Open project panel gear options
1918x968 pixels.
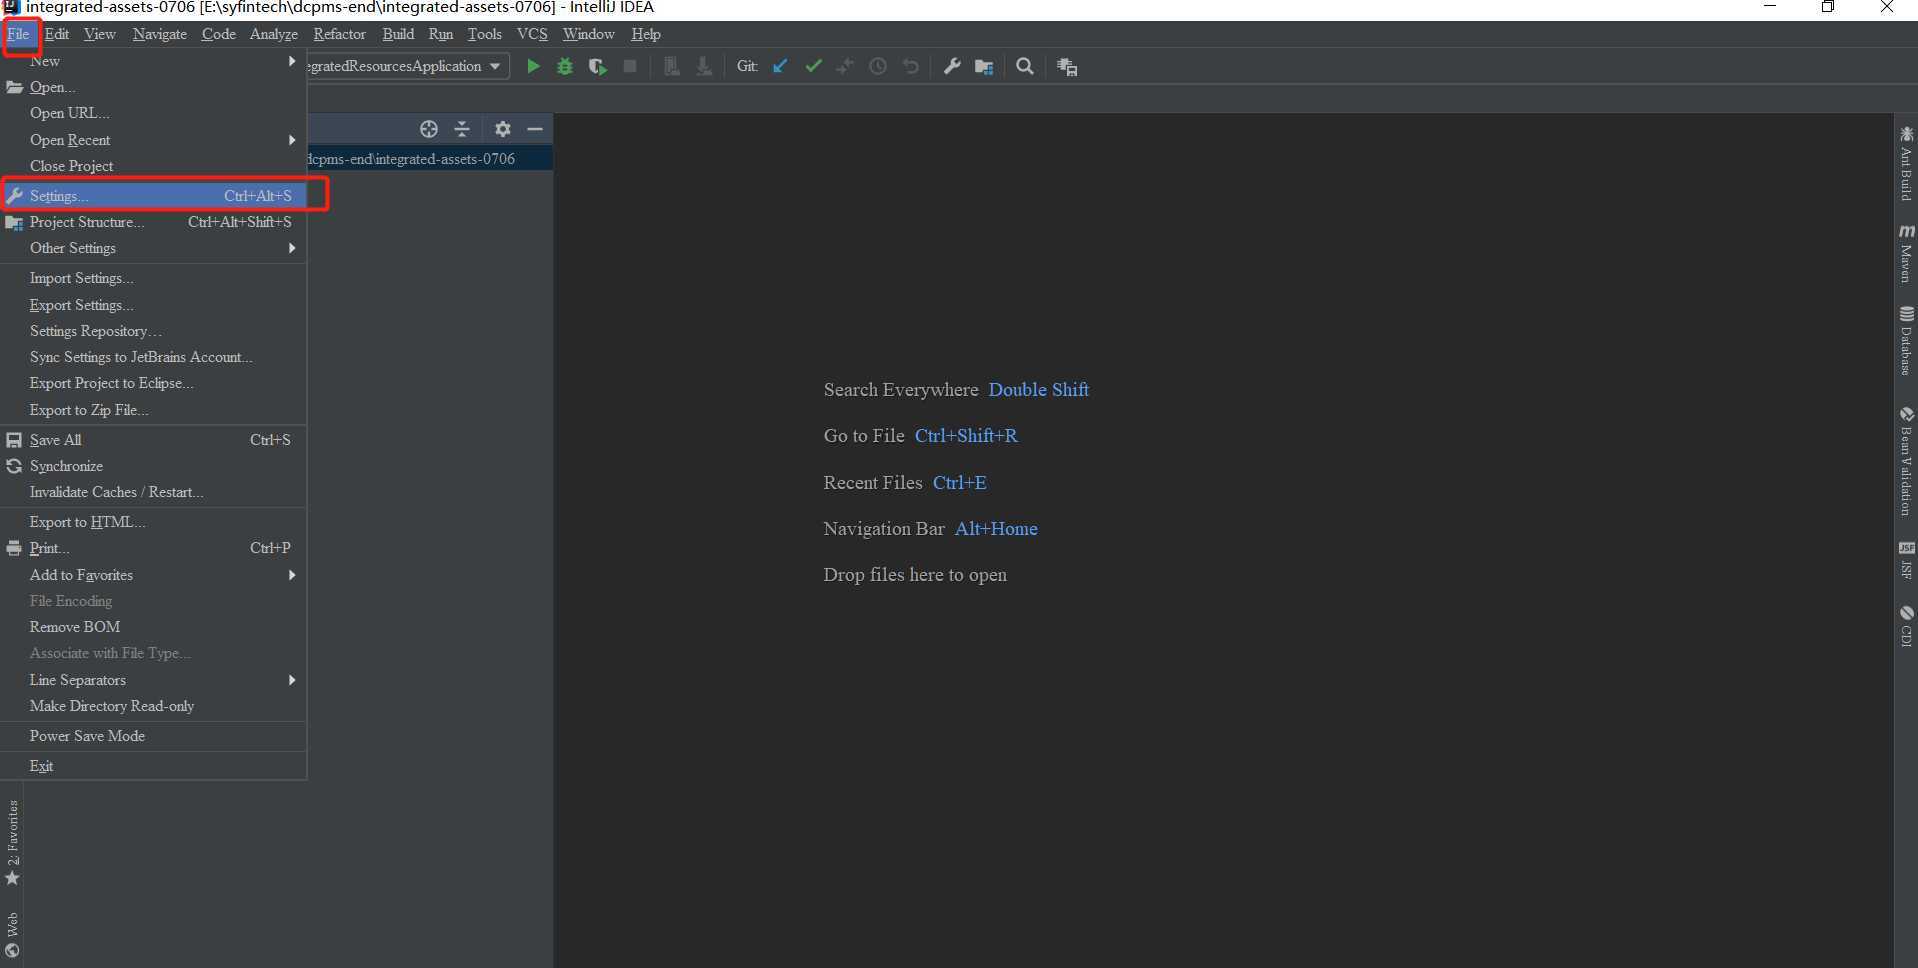503,129
